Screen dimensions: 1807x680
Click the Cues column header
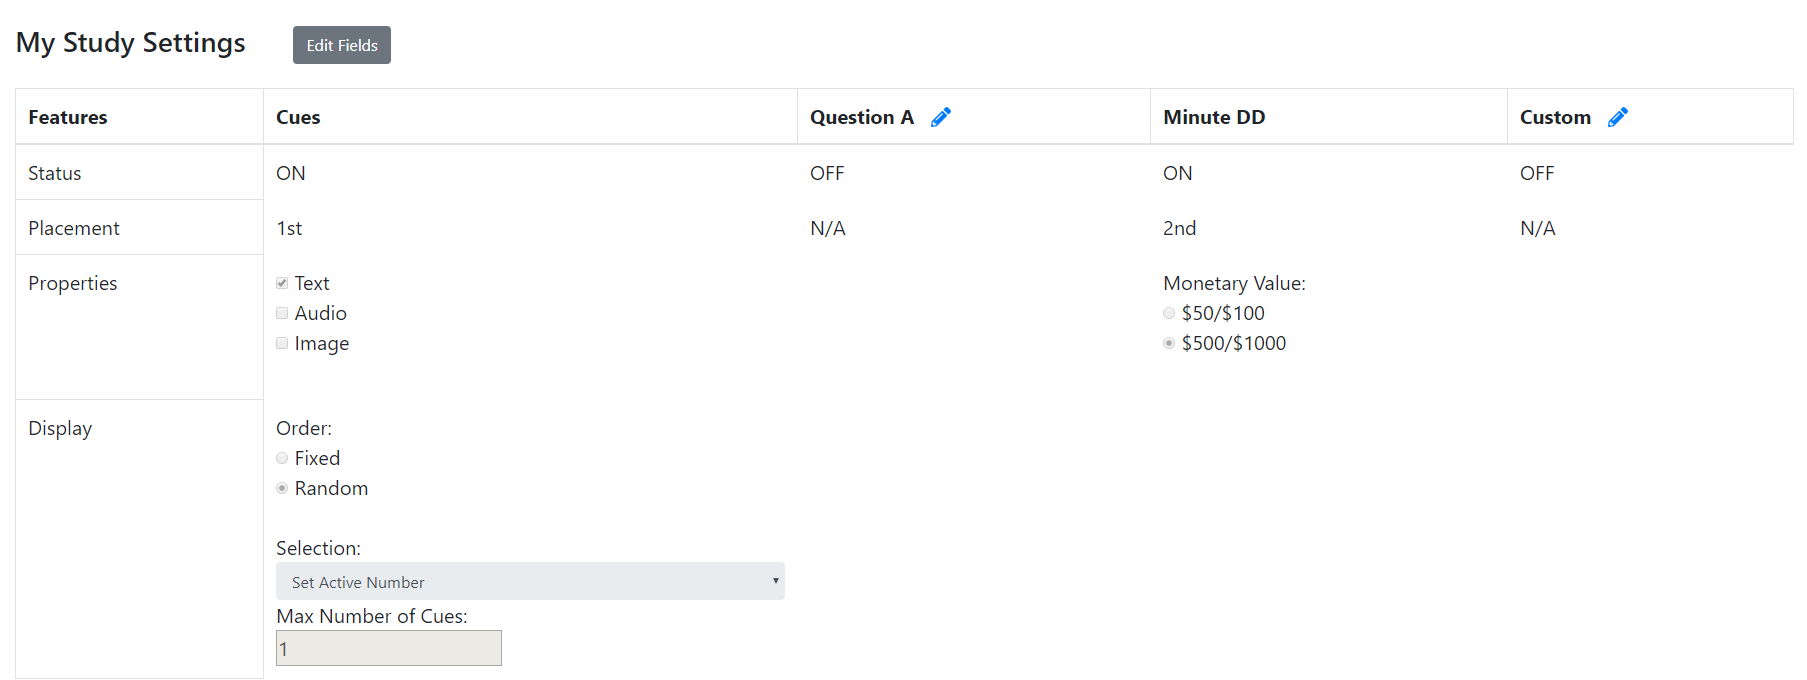(x=298, y=117)
